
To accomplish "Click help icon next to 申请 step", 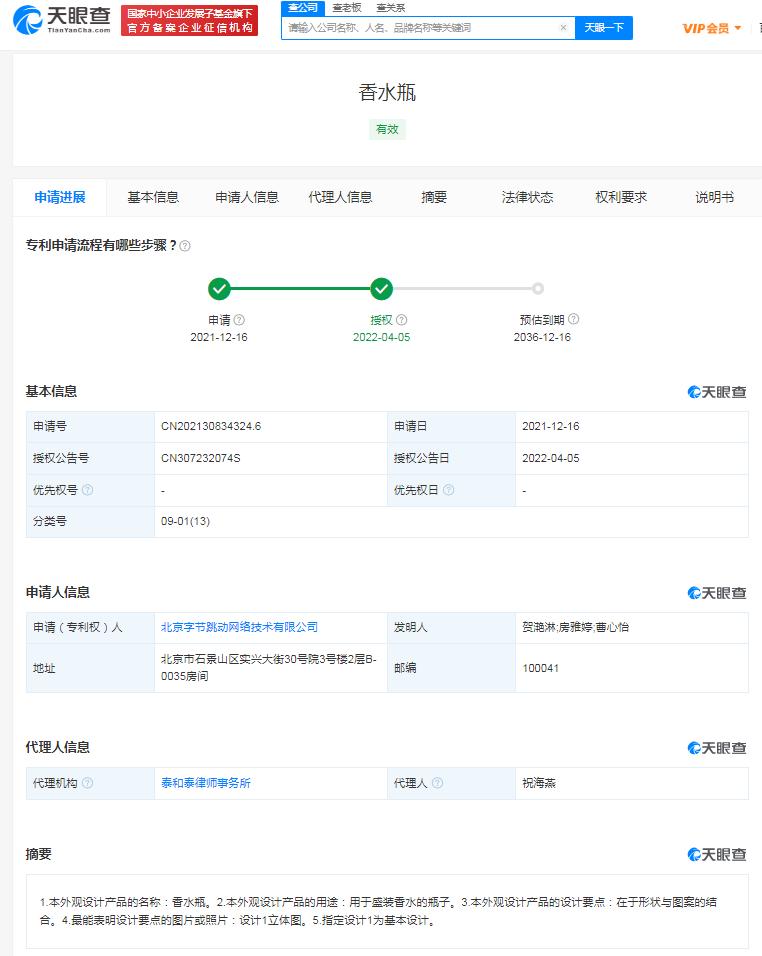I will tap(239, 320).
